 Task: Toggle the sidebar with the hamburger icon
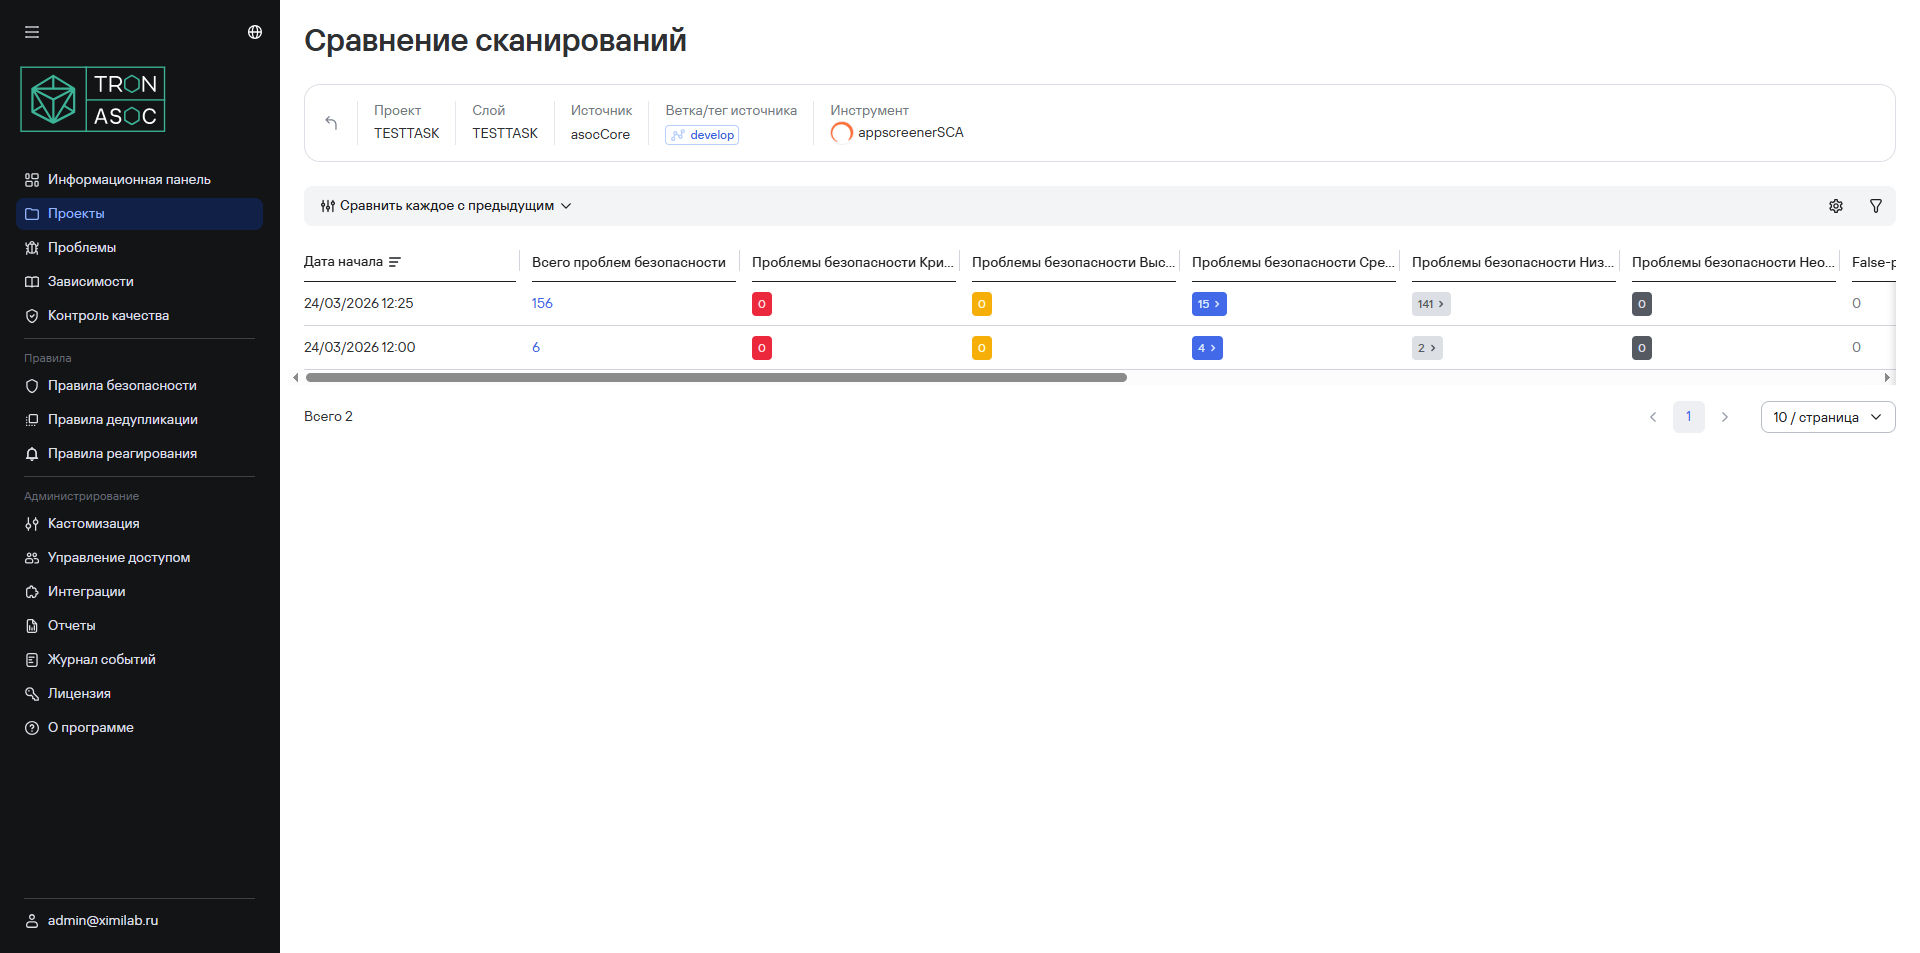(32, 32)
